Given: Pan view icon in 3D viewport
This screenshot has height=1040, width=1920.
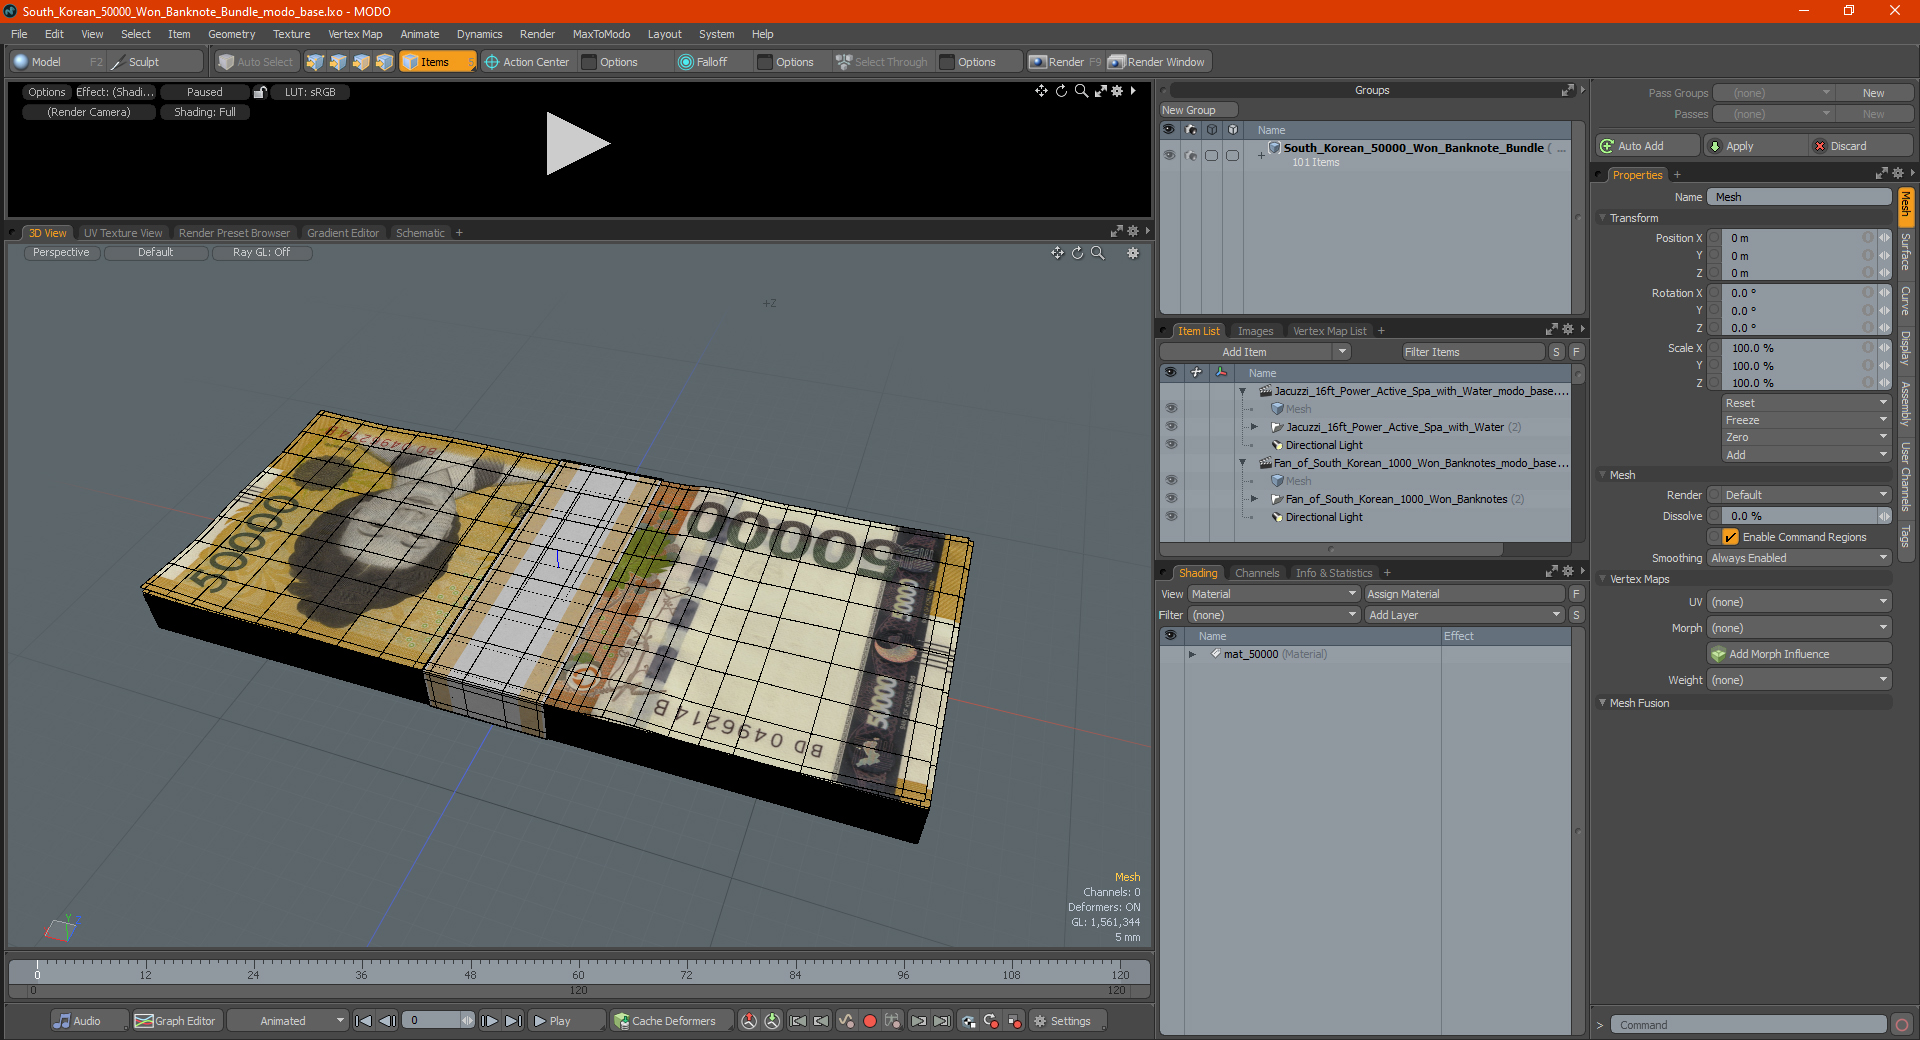Looking at the screenshot, I should (1057, 253).
